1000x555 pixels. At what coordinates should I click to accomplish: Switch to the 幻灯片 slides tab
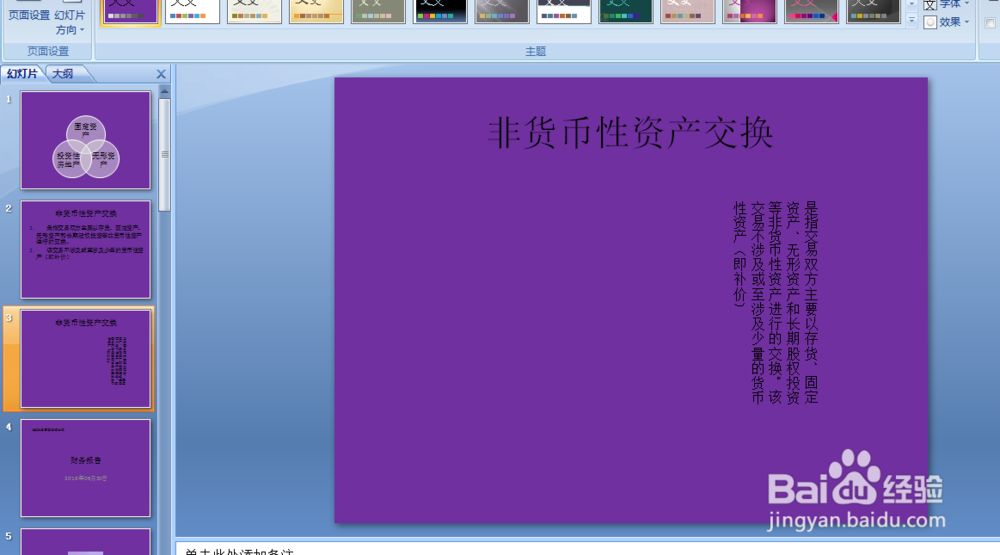(22, 74)
